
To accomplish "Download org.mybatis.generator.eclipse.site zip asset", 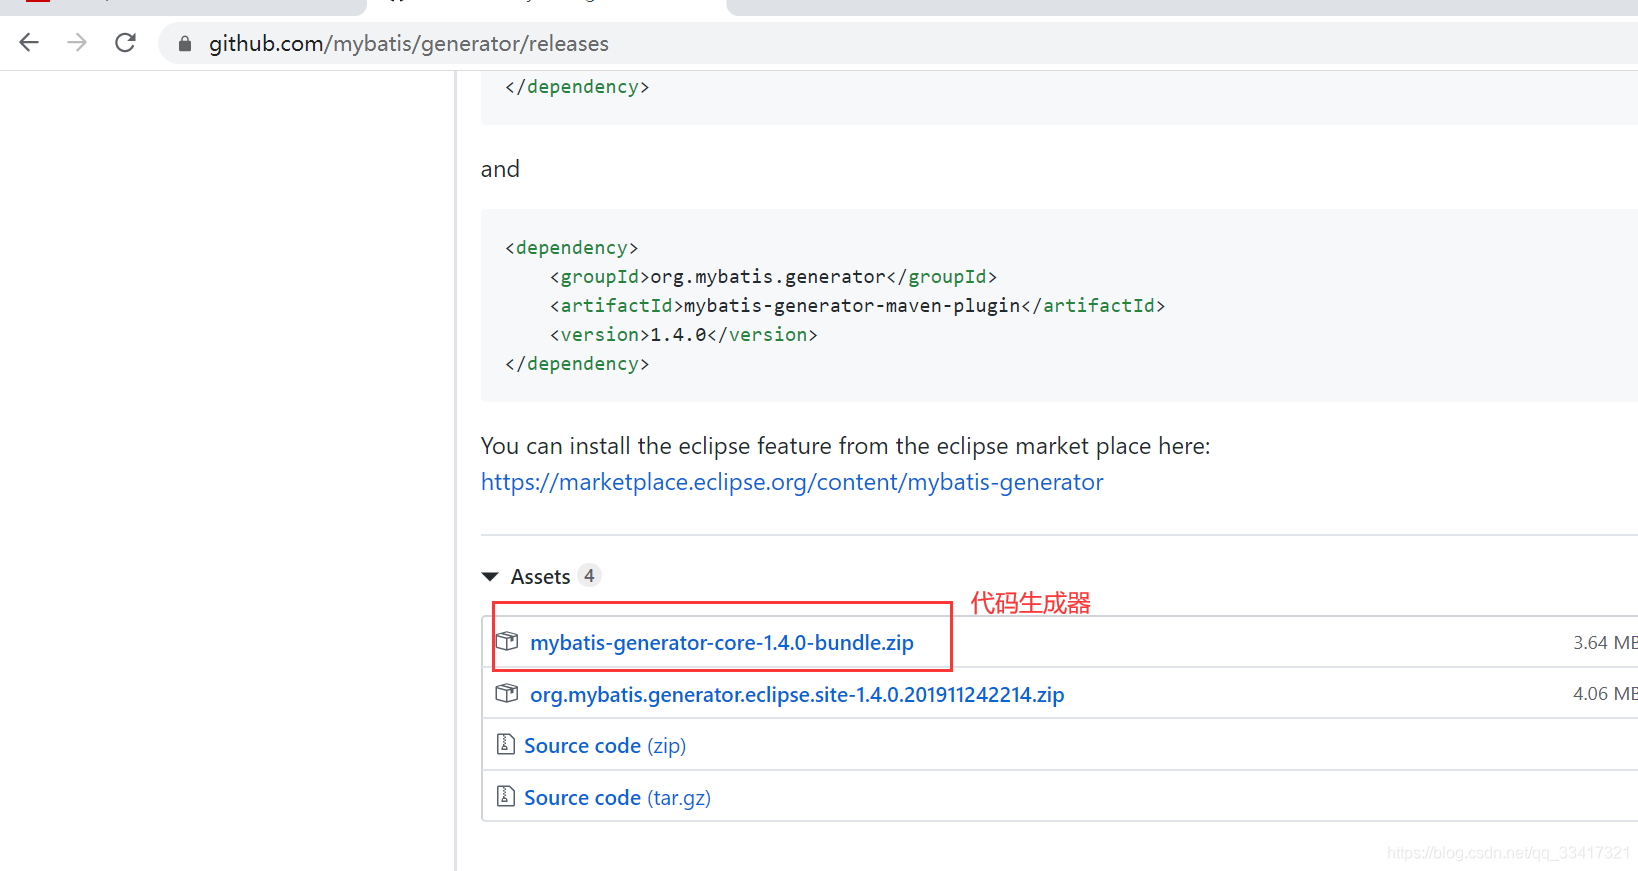I will tap(797, 694).
